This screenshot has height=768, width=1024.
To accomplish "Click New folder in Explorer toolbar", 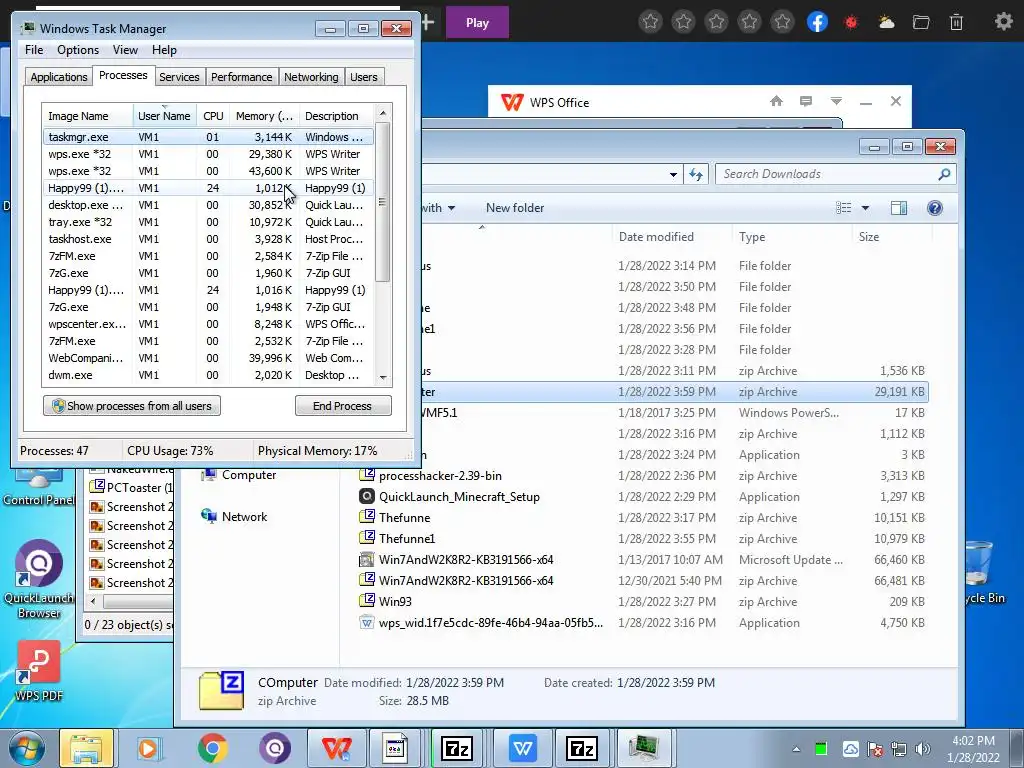I will point(515,208).
